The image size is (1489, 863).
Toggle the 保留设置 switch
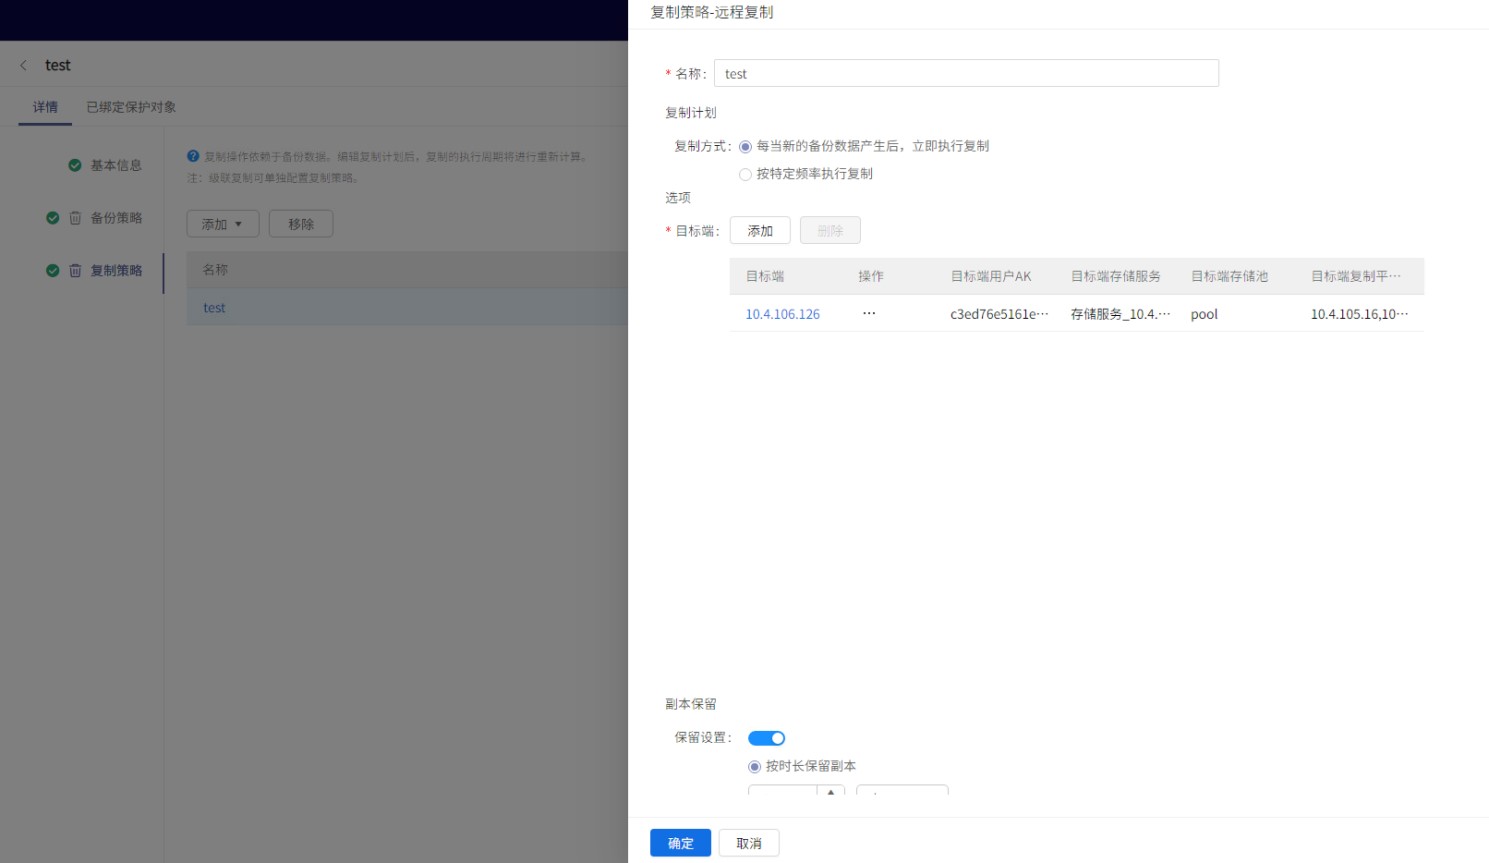pyautogui.click(x=767, y=738)
